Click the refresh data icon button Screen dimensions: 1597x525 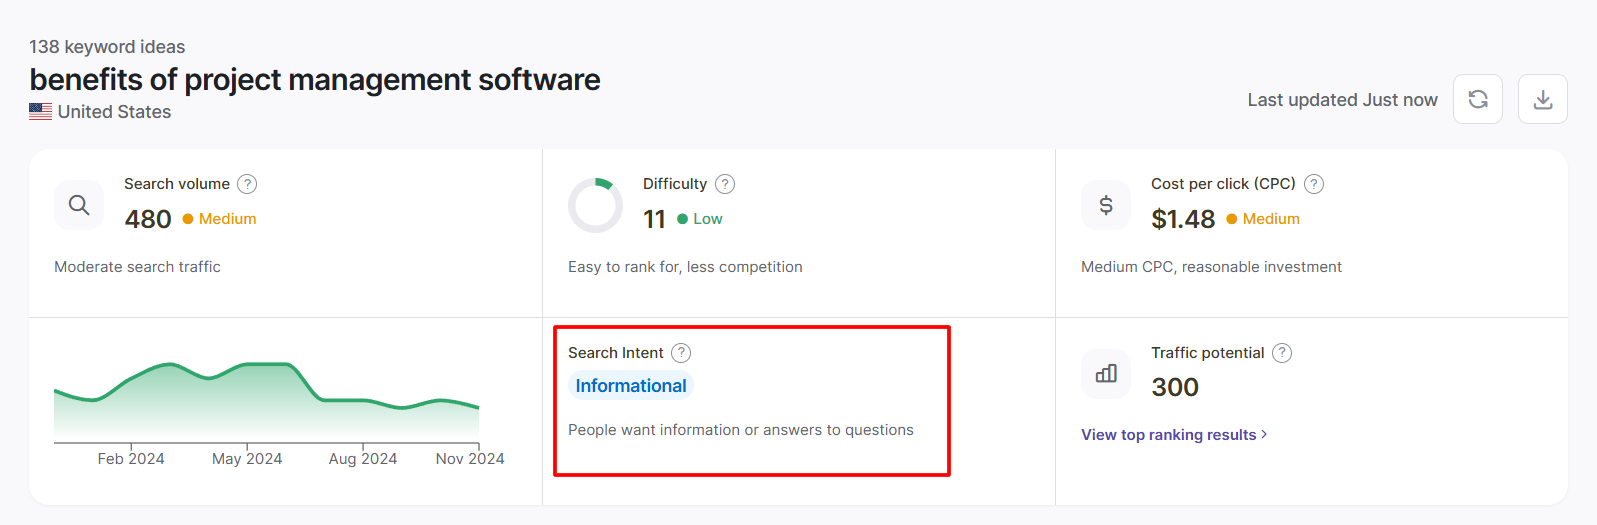pyautogui.click(x=1477, y=99)
